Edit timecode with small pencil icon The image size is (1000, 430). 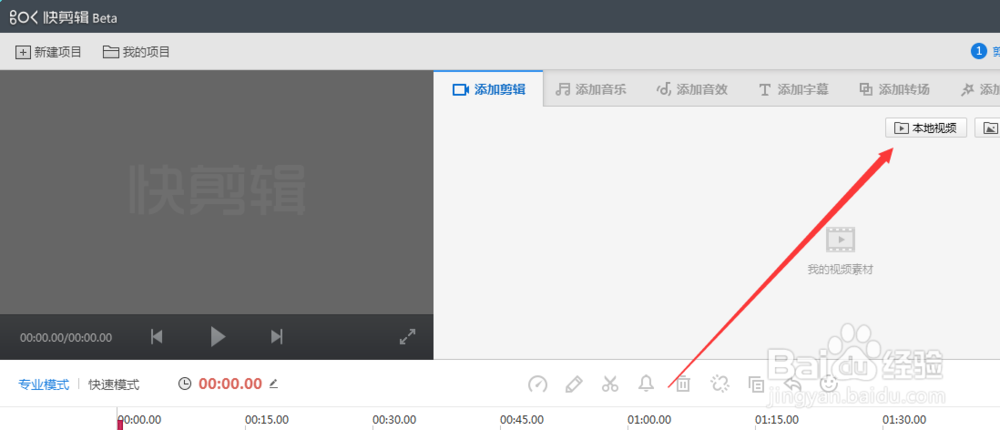pyautogui.click(x=274, y=383)
